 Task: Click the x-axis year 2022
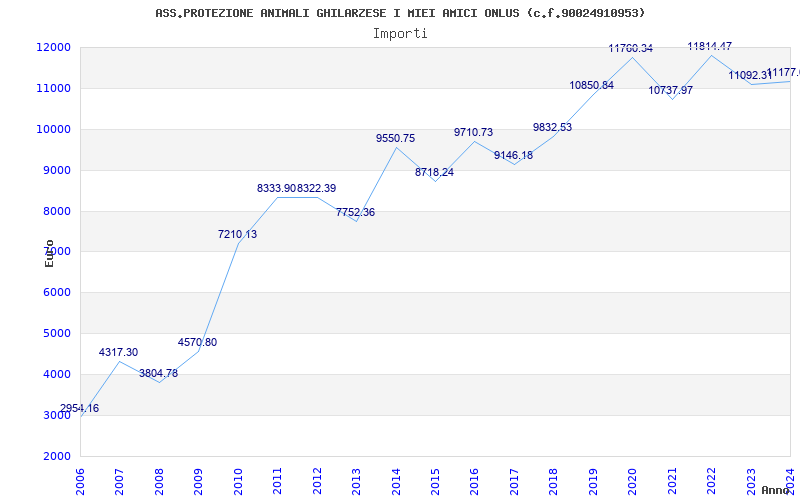point(712,481)
